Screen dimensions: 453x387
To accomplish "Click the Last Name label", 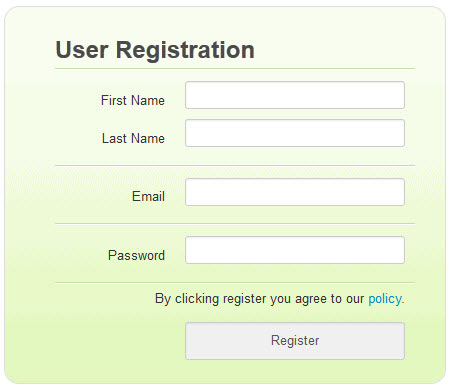I will pos(133,138).
